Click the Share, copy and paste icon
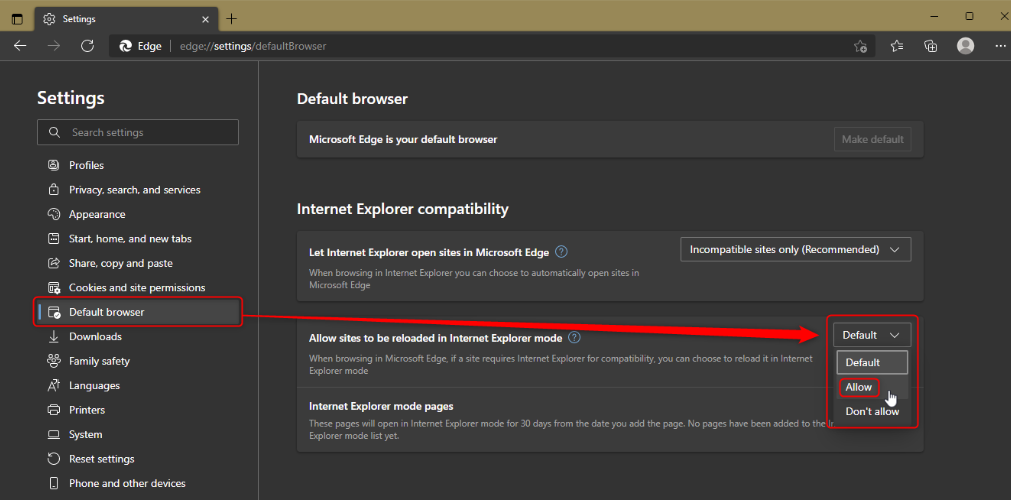The height and width of the screenshot is (500, 1011). (54, 263)
